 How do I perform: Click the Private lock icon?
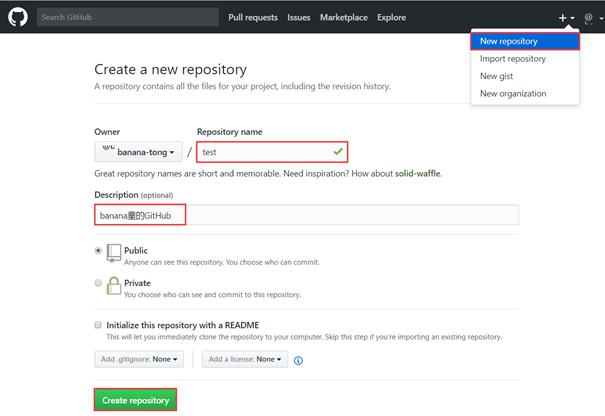pos(113,286)
